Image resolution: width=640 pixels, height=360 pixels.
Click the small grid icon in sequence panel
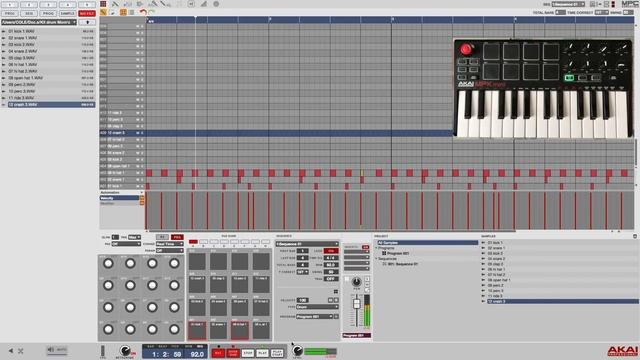336,291
